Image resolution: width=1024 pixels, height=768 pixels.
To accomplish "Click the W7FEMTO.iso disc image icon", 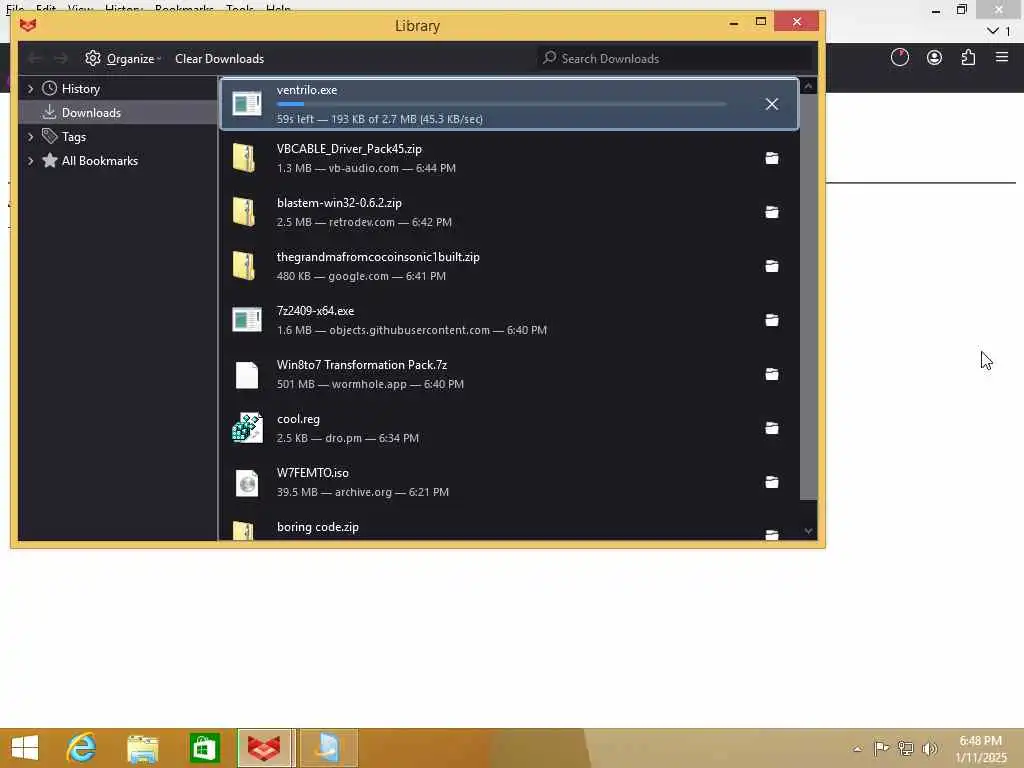I will (x=247, y=483).
